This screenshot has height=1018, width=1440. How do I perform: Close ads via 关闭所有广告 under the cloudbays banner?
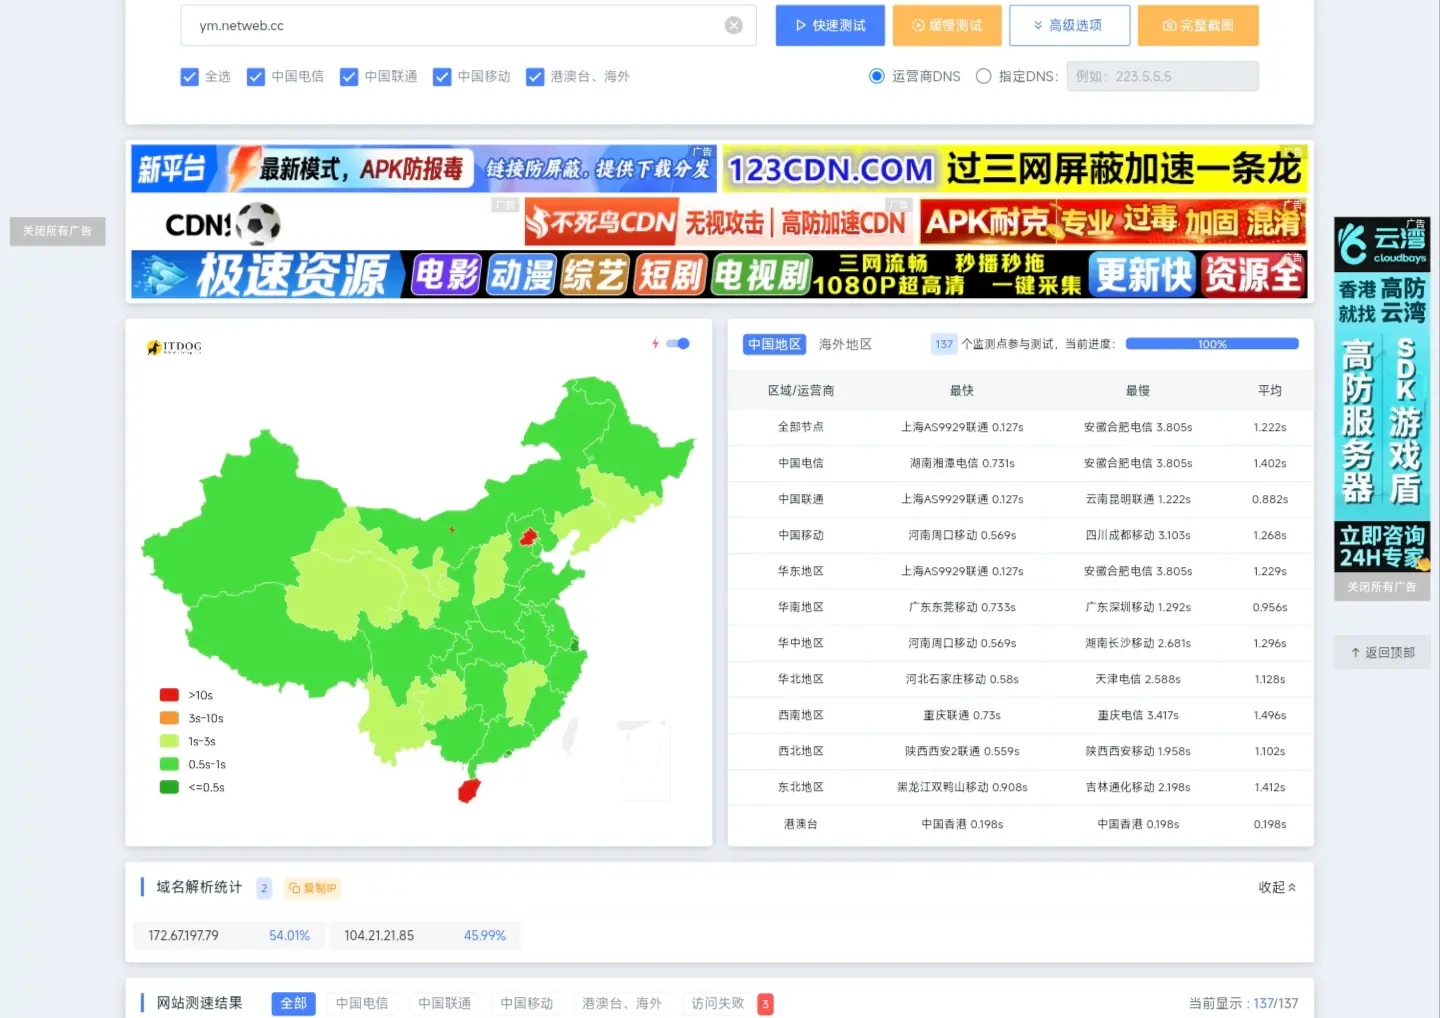[1382, 587]
